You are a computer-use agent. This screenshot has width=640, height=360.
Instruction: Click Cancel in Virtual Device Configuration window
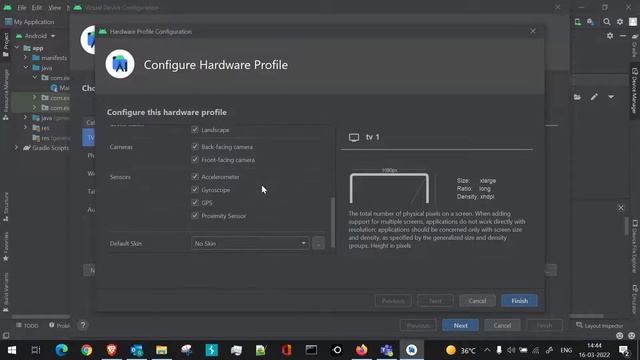tap(502, 325)
